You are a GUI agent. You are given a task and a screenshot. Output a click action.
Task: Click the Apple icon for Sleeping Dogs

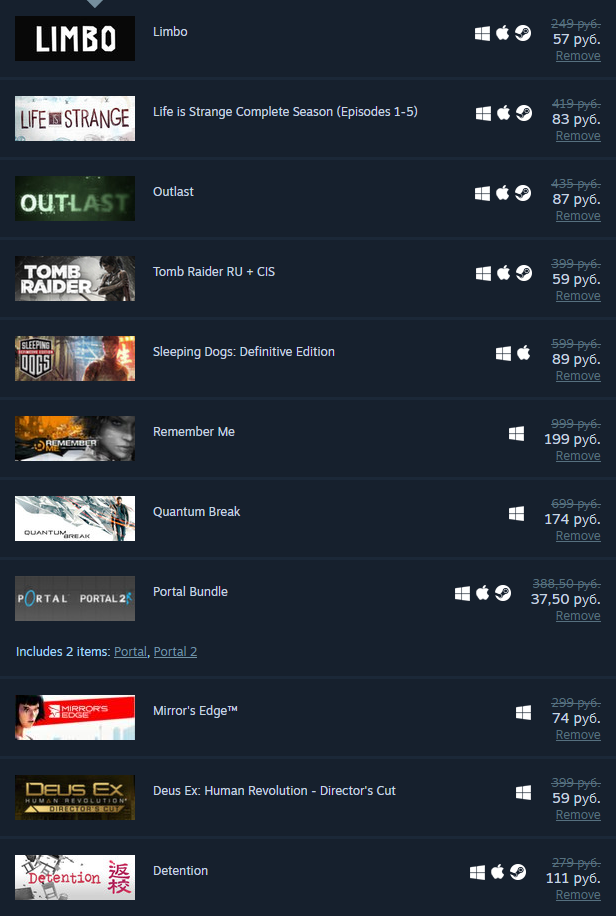coord(524,353)
